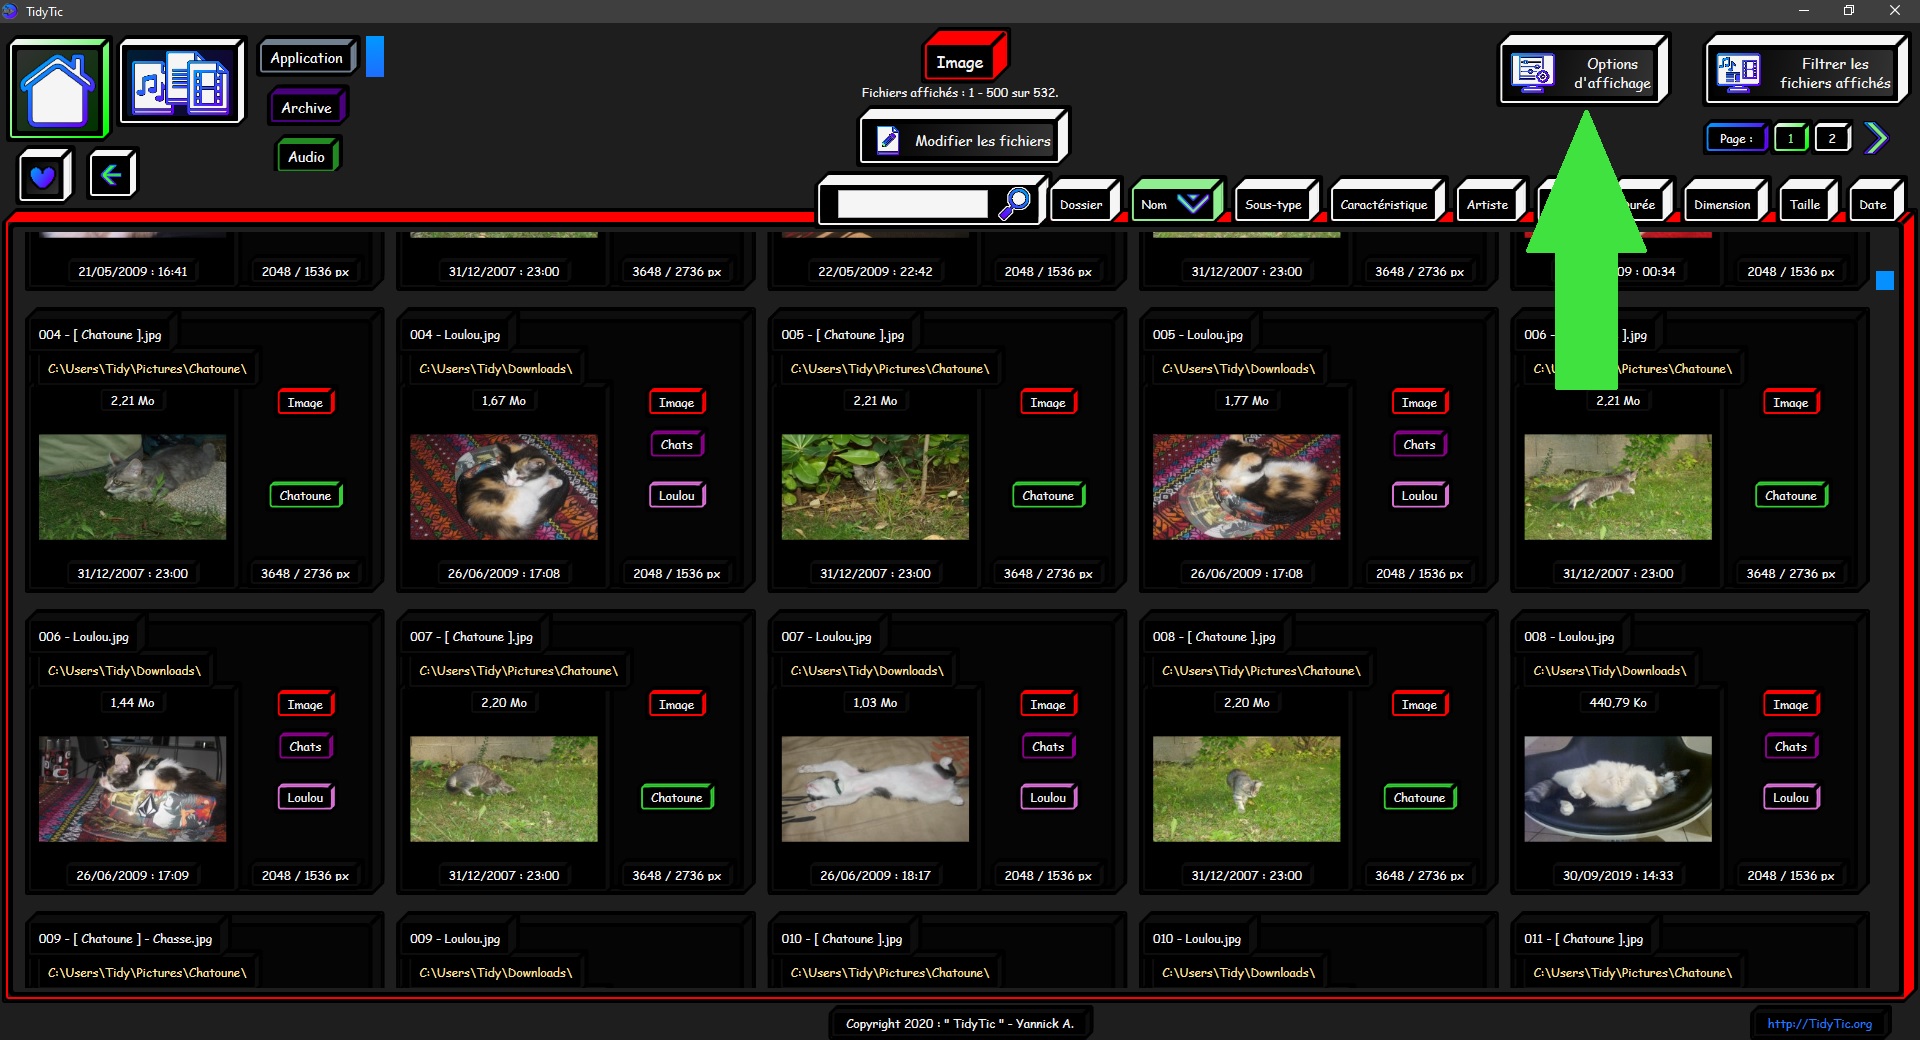Click blue marker next to Application

click(x=375, y=57)
